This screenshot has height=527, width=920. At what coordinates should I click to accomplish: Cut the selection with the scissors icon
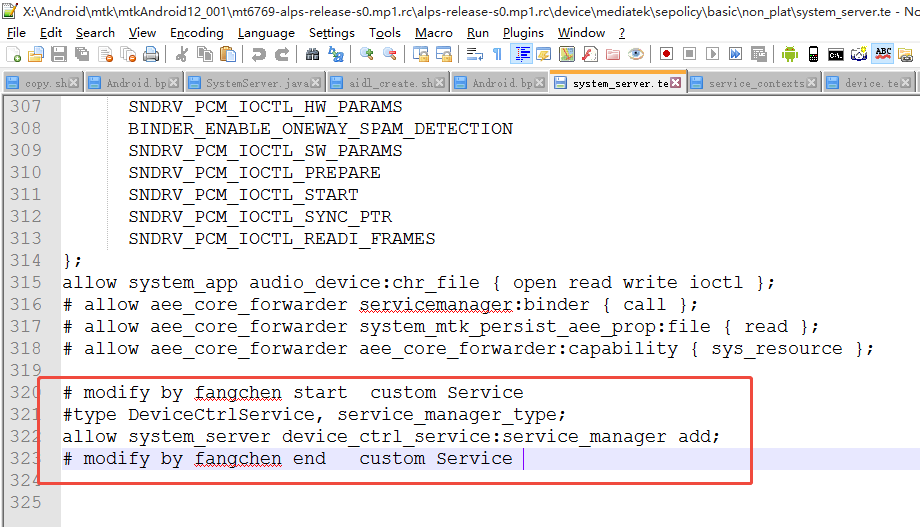[x=182, y=55]
